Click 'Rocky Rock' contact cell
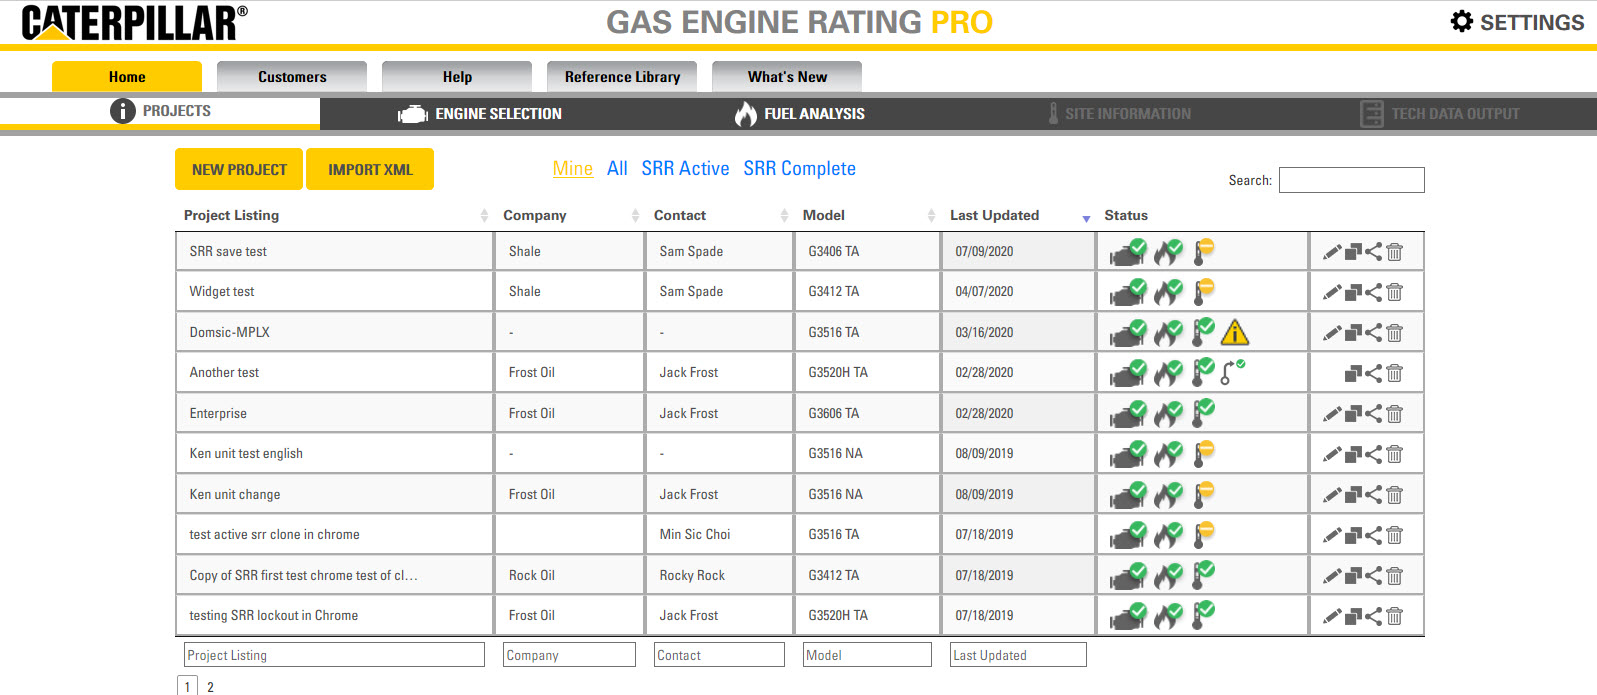The image size is (1597, 695). click(692, 575)
